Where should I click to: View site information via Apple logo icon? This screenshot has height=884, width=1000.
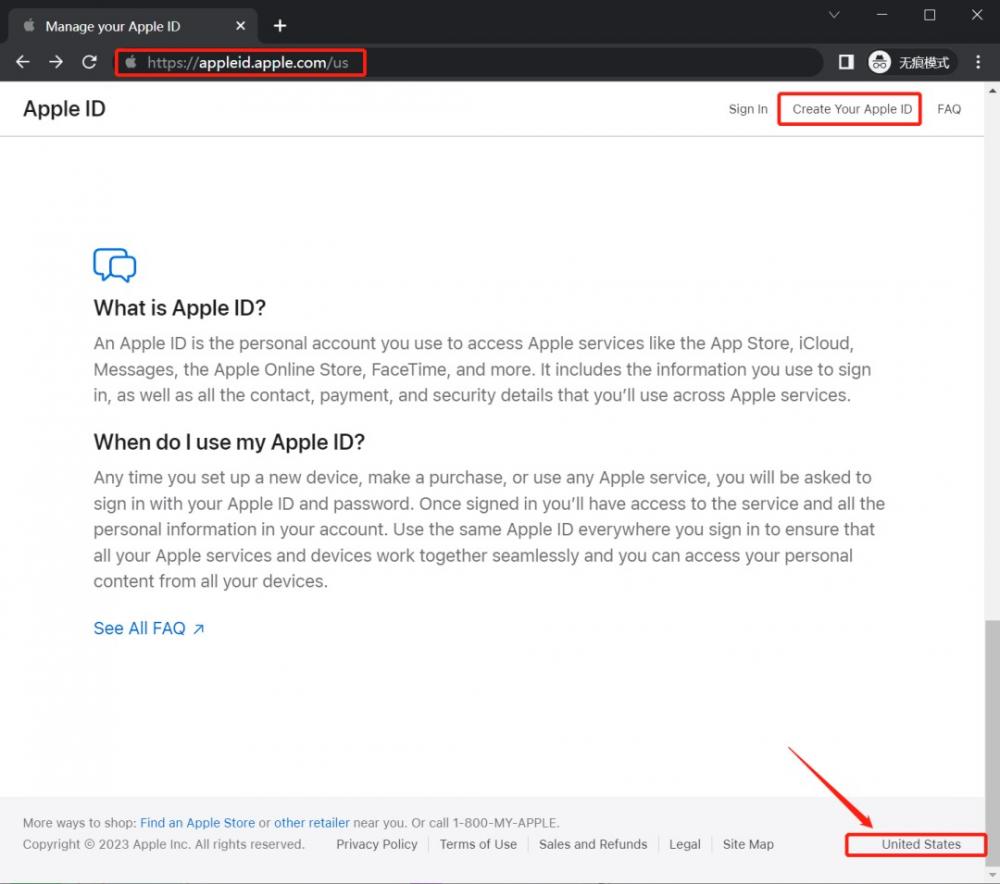[x=131, y=62]
